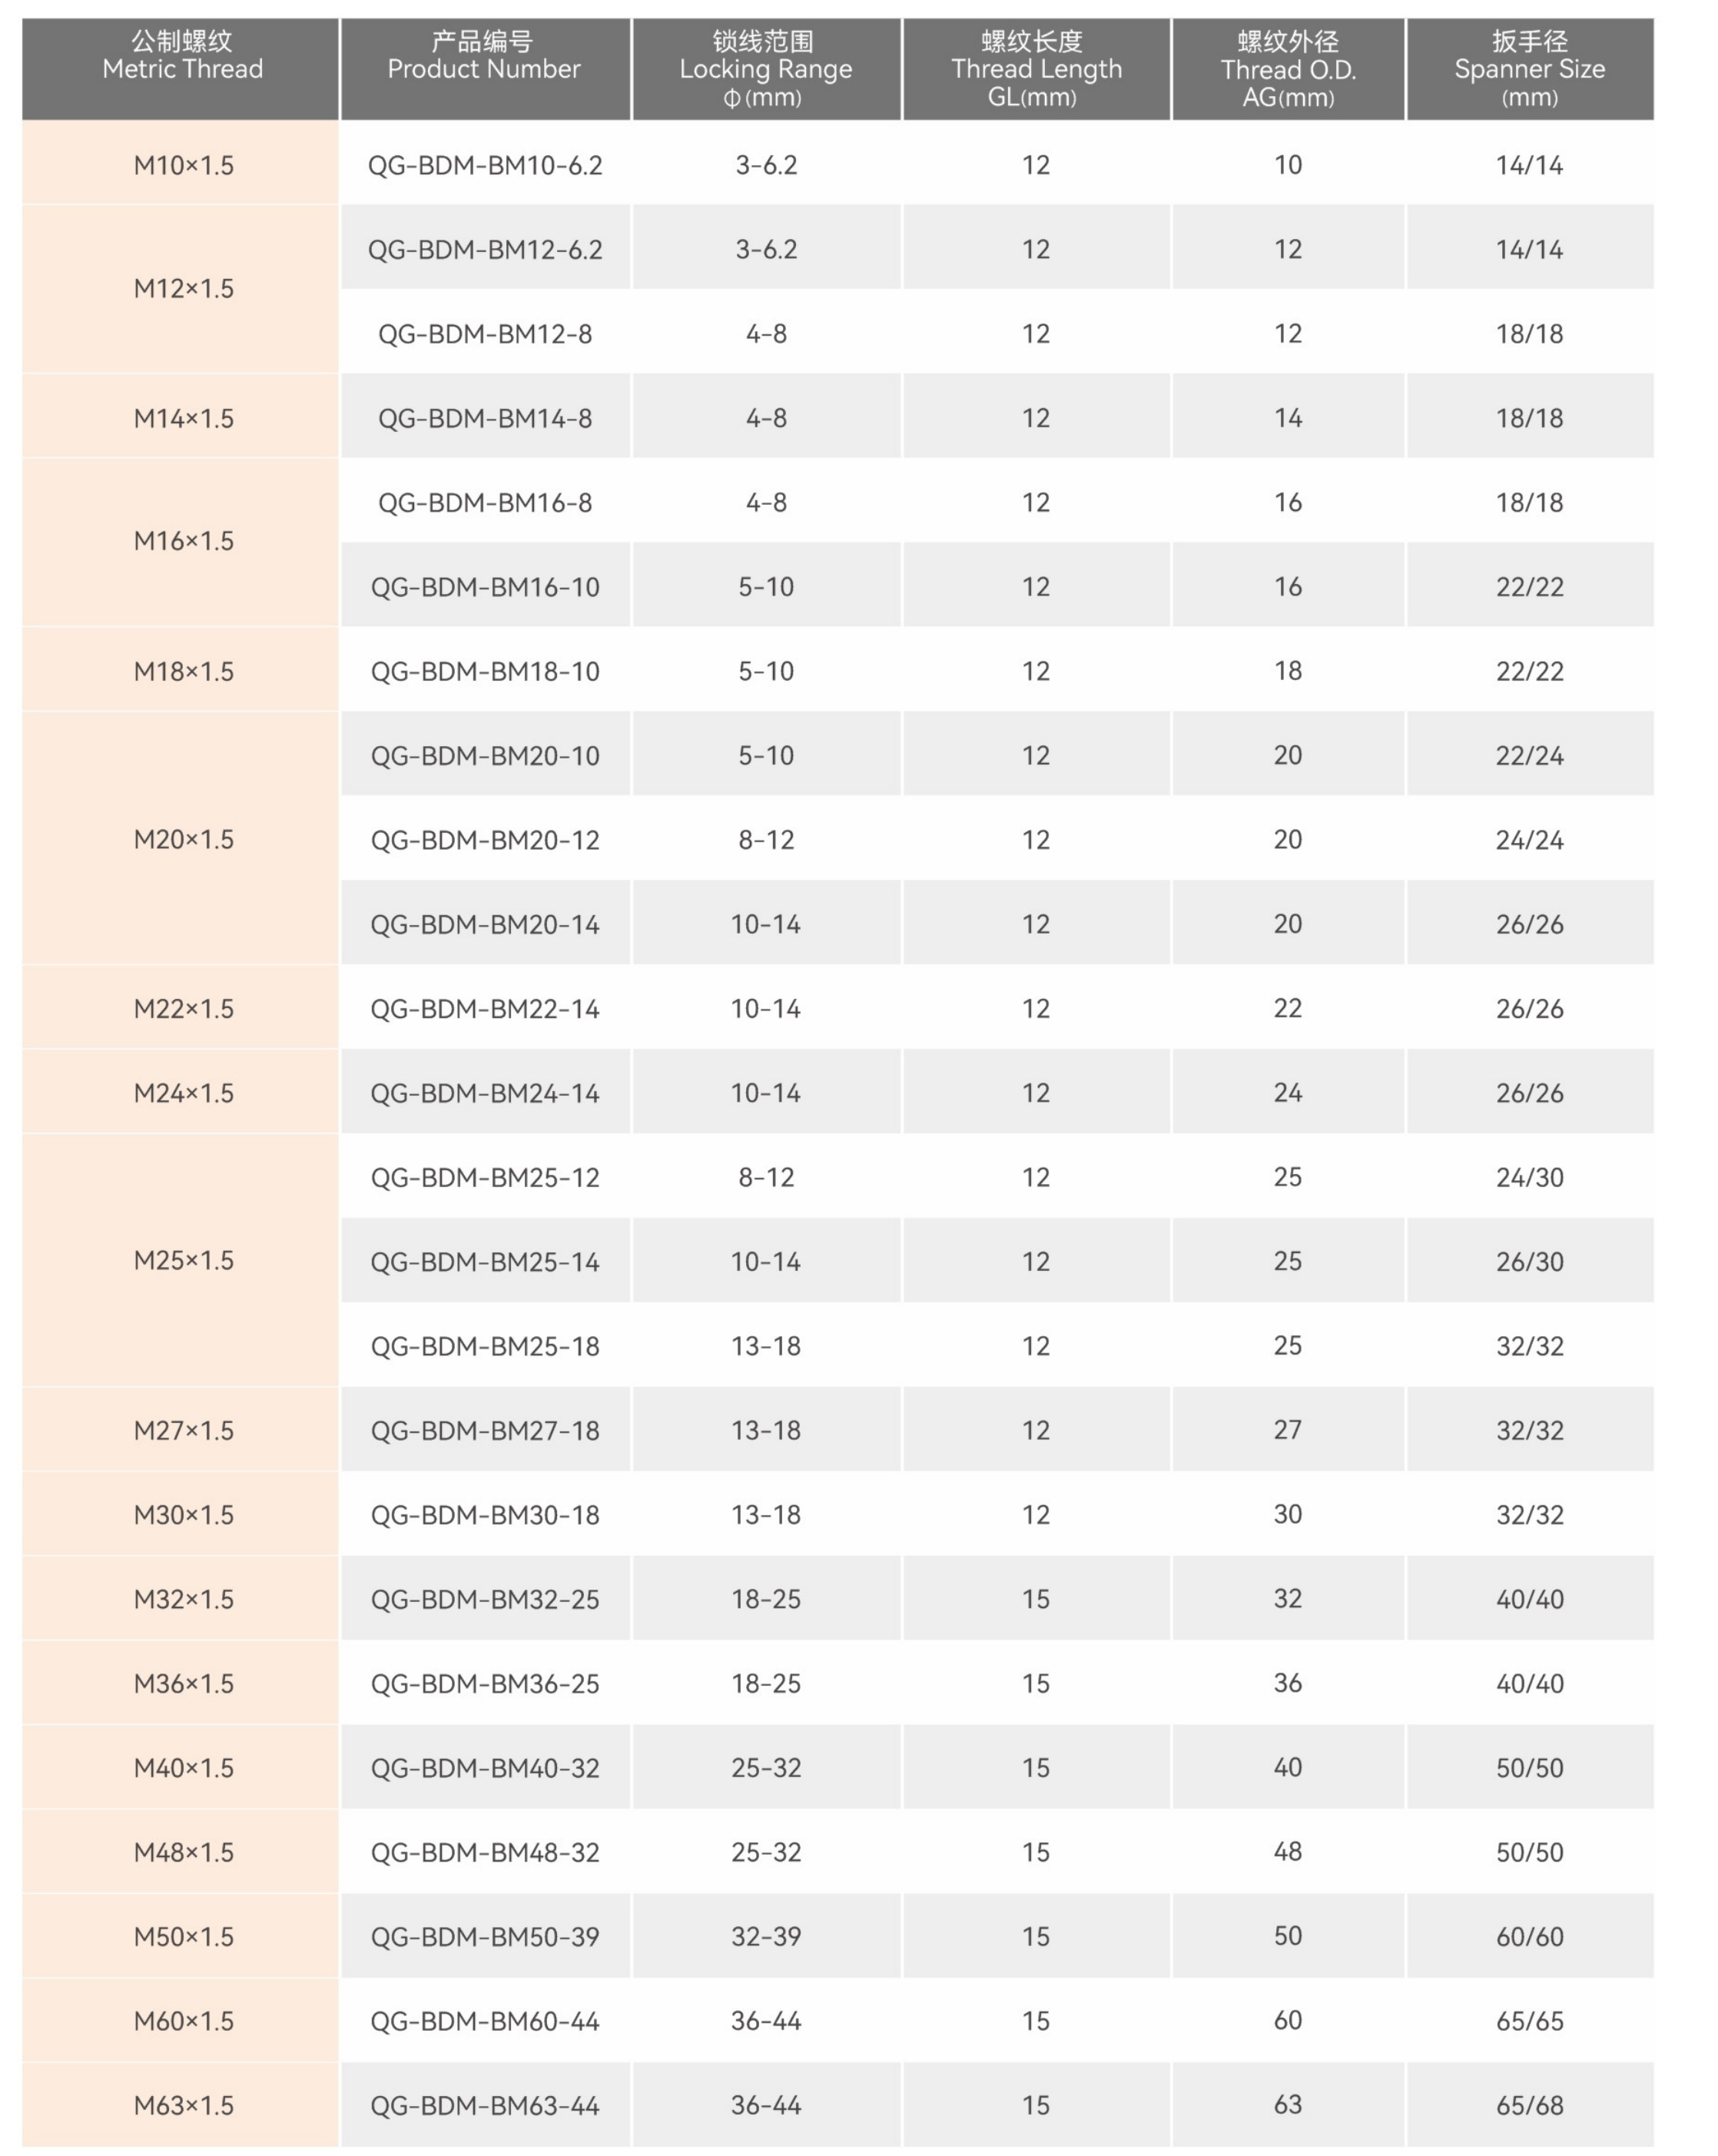This screenshot has width=1718, height=2156.
Task: Click product number QG-BDM-BM20-12
Action: coord(485,840)
